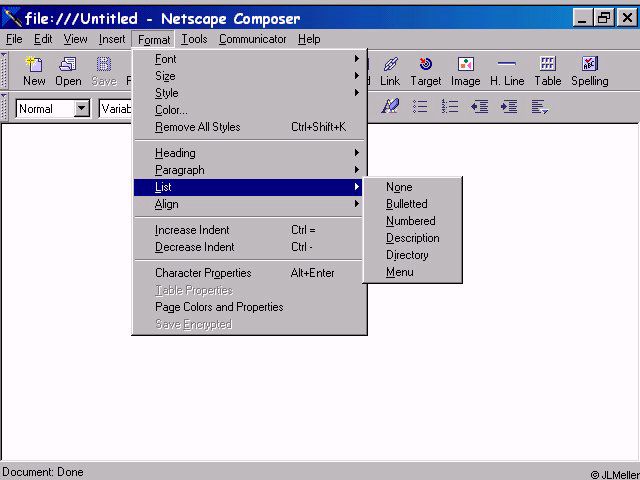Click the bullet list toolbar icon
Viewport: 640px width, 480px height.
point(420,107)
